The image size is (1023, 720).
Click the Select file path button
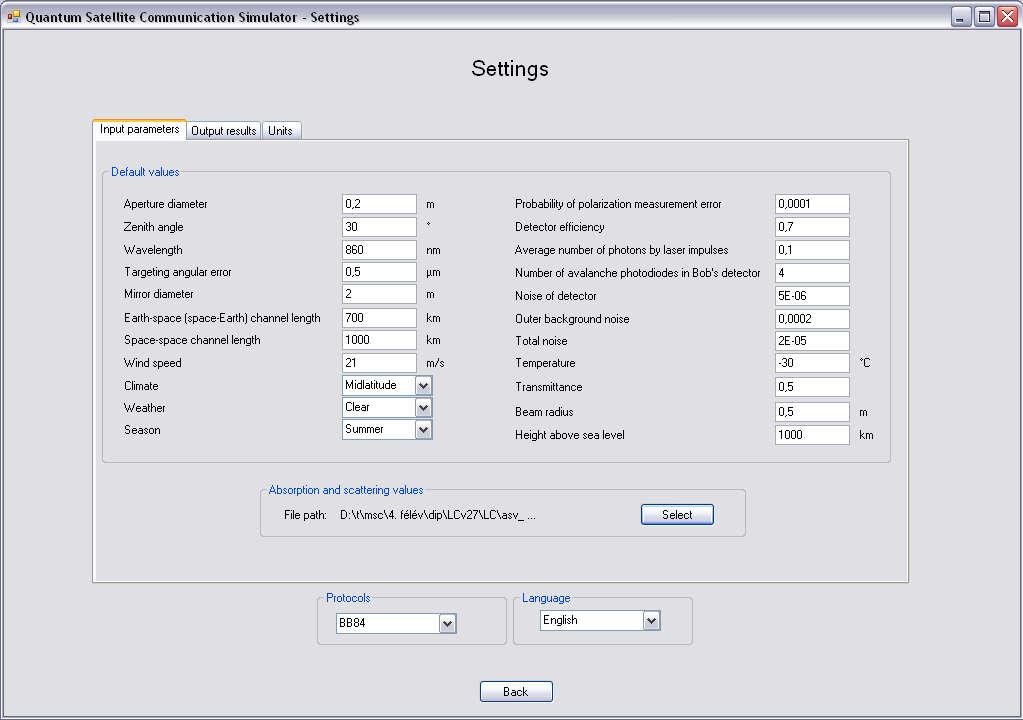click(x=677, y=515)
